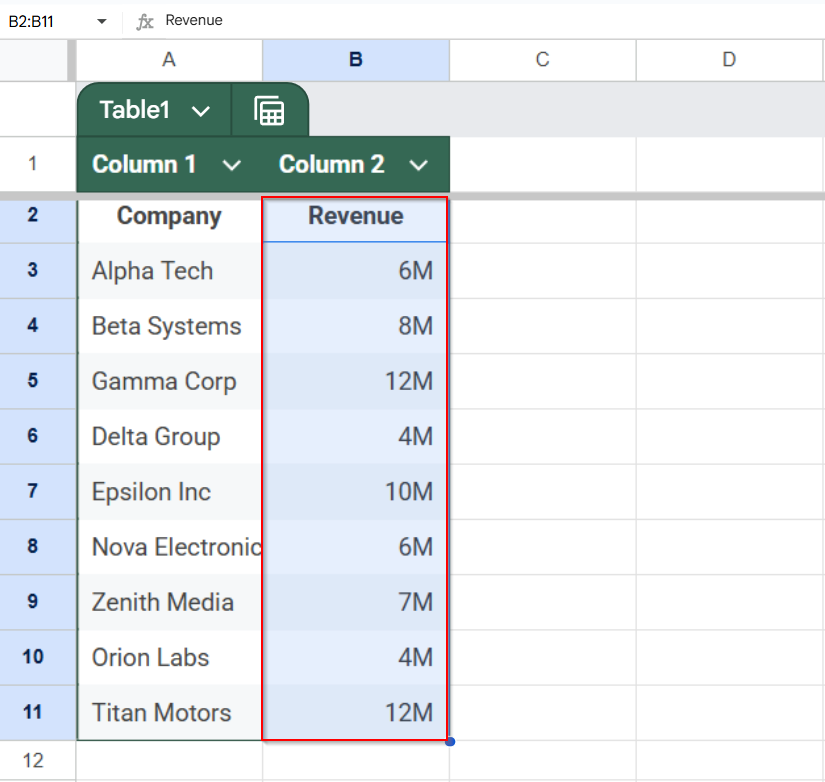Viewport: 825px width, 782px height.
Task: Open the Column 2 header dropdown arrow
Action: (x=418, y=165)
